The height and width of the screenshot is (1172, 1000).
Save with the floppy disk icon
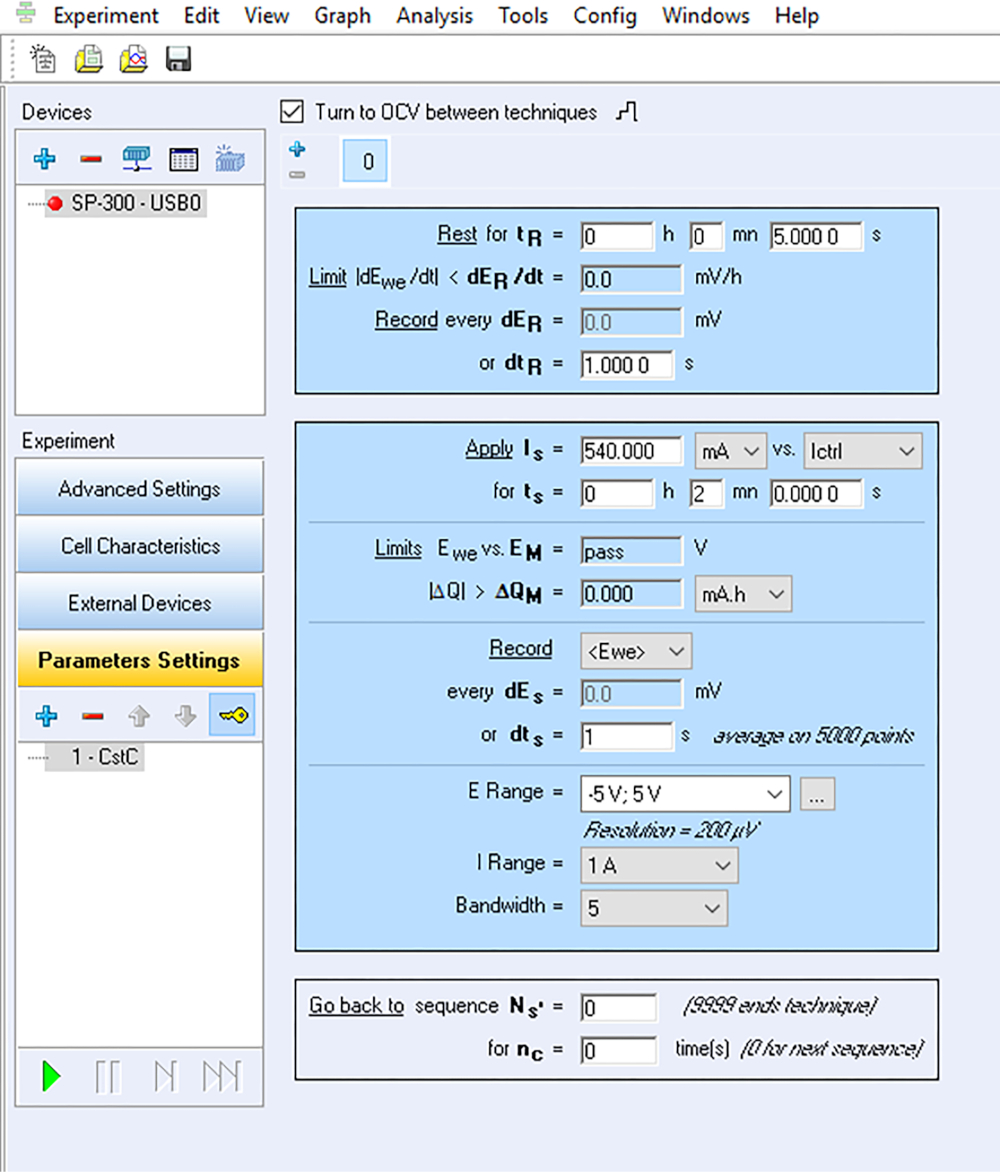178,59
